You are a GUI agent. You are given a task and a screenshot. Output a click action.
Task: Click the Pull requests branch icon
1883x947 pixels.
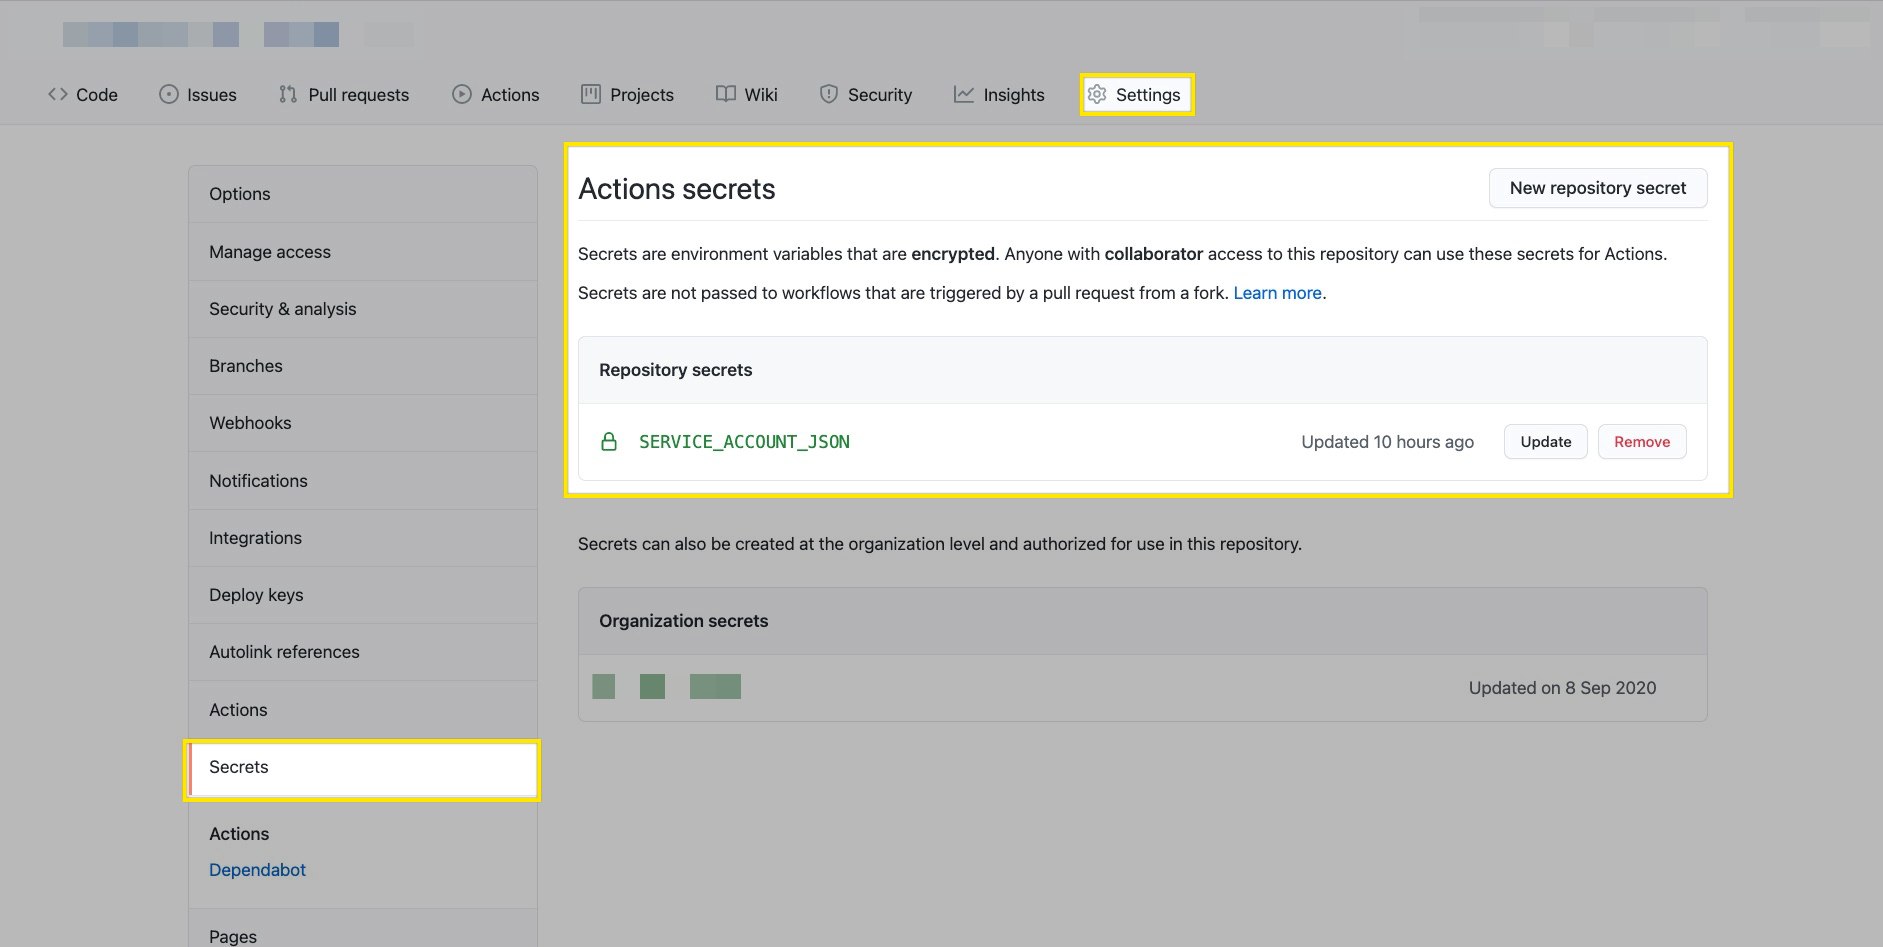(x=288, y=94)
